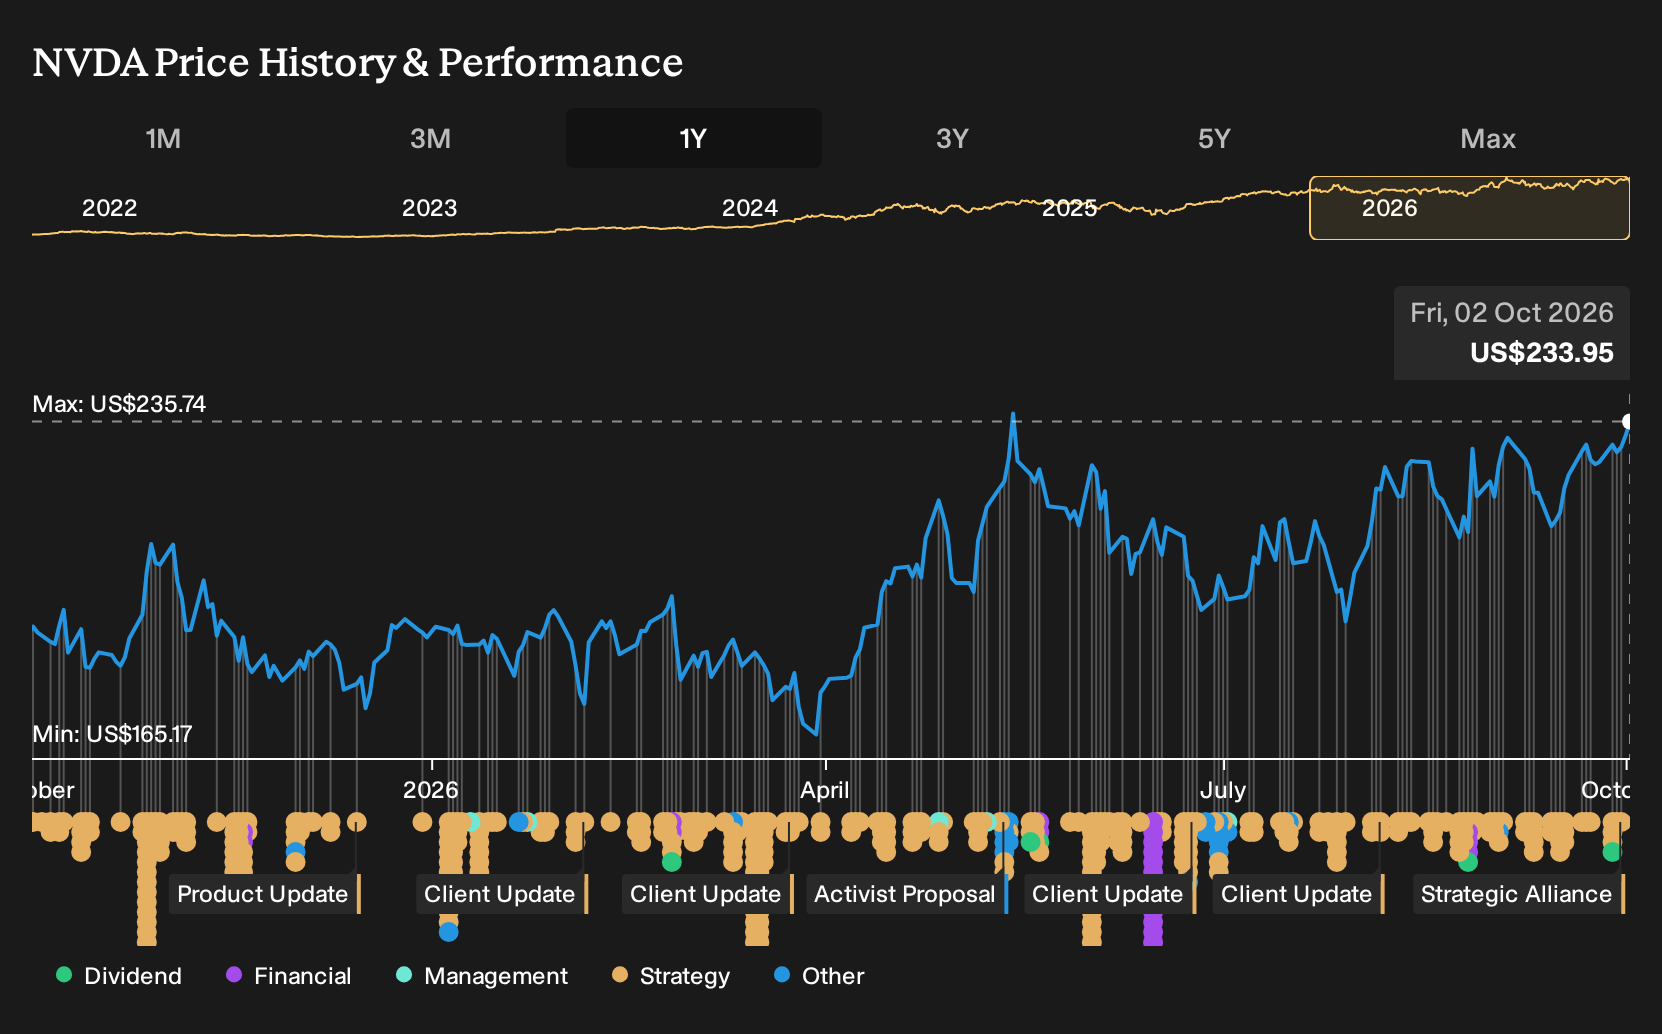
Task: Select the 3M time range tab
Action: coord(430,138)
